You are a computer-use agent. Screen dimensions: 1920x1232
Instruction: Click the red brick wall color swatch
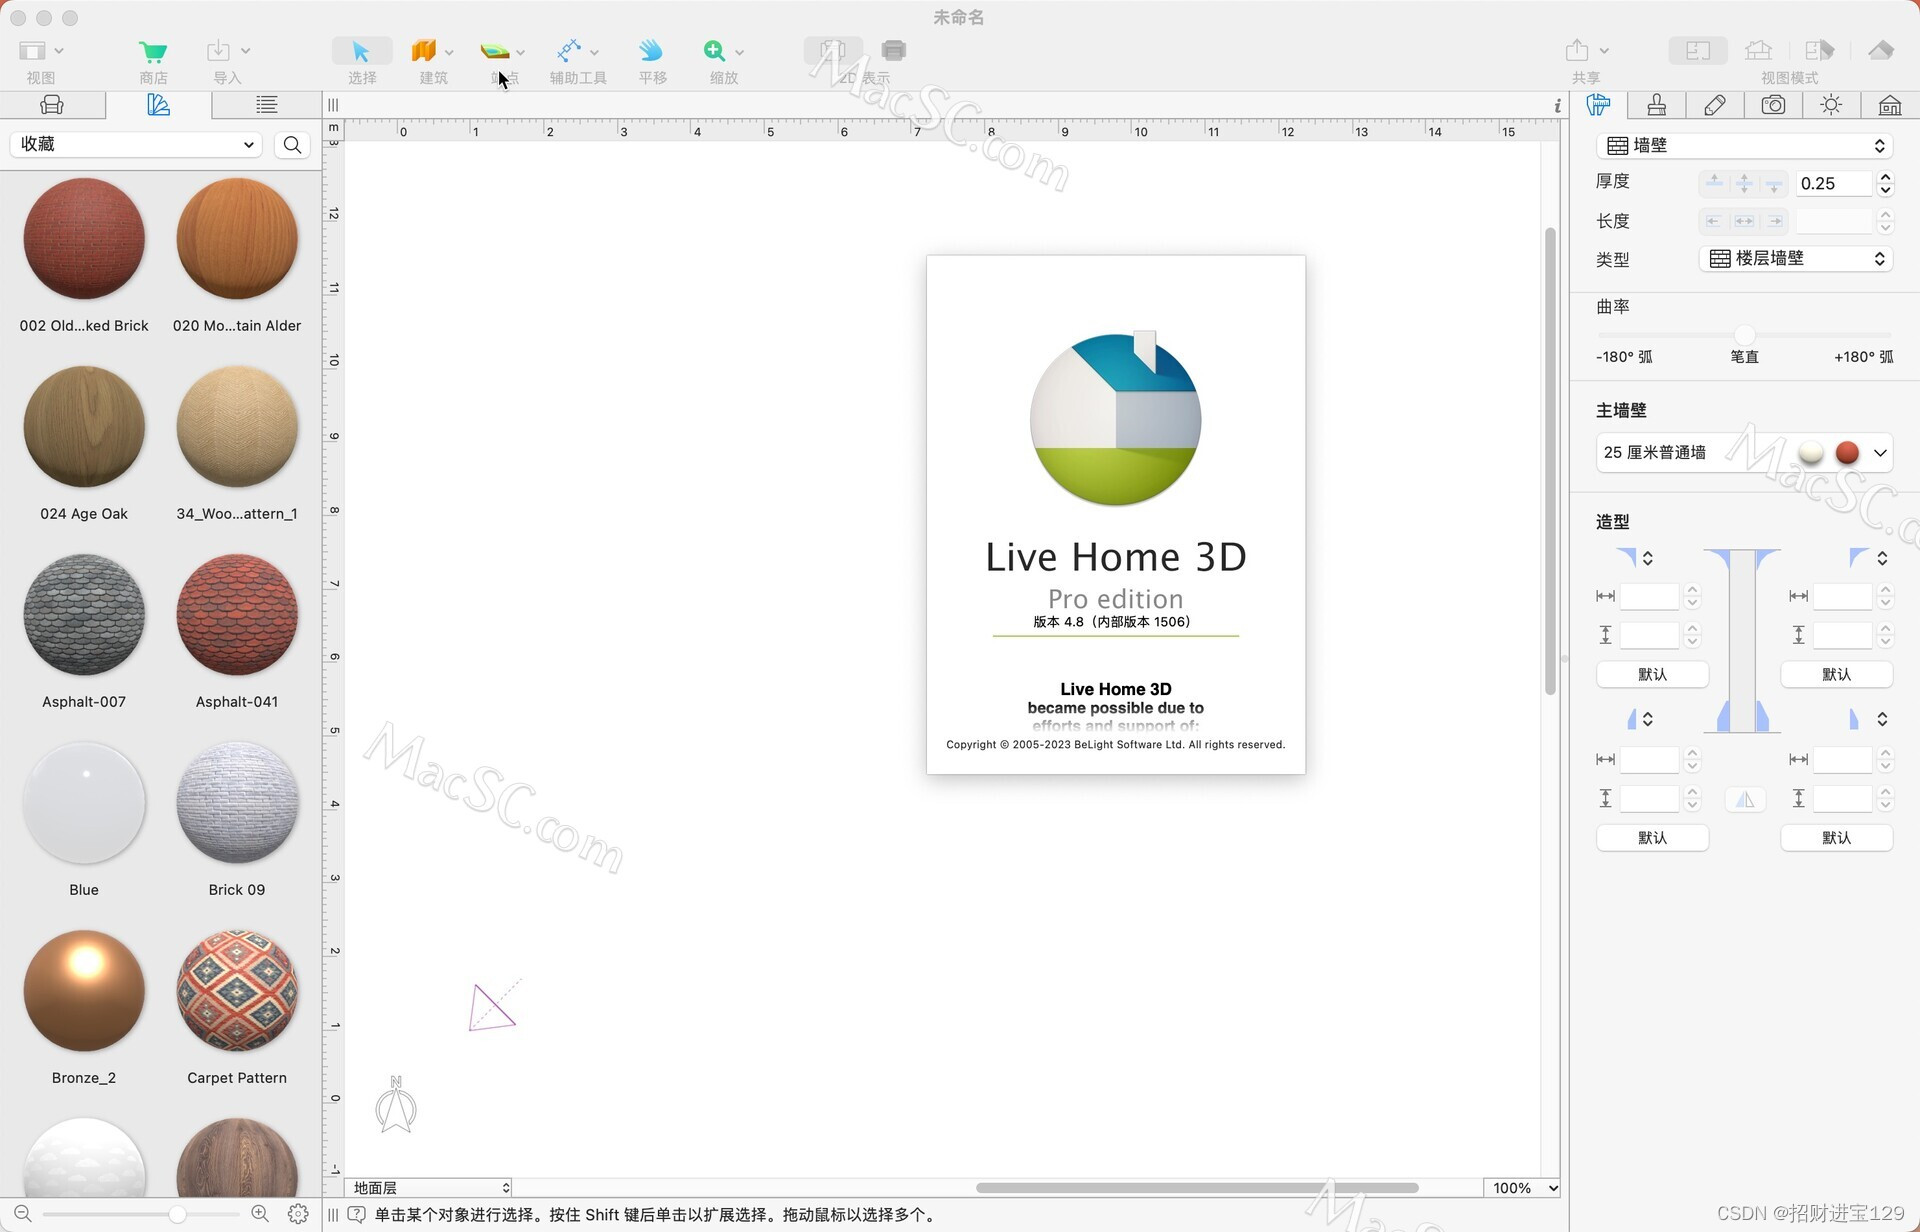click(x=1847, y=453)
